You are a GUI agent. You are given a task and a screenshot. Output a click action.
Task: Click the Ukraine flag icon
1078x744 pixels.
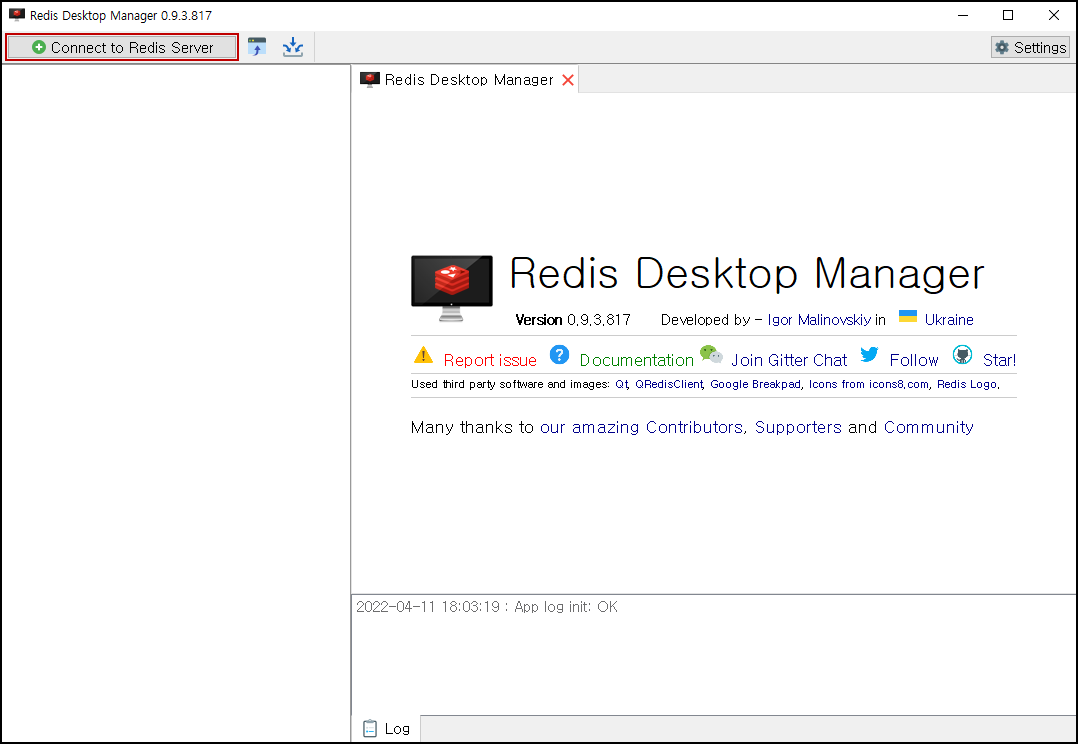pyautogui.click(x=908, y=316)
